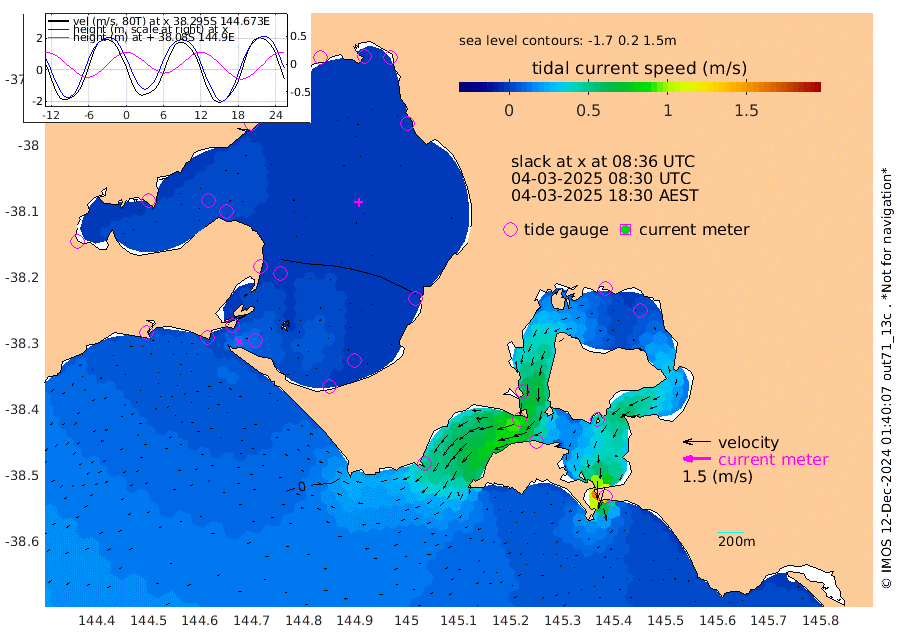Click the '-38.1' latitude axis label
900x632 pixels.
coord(22,212)
